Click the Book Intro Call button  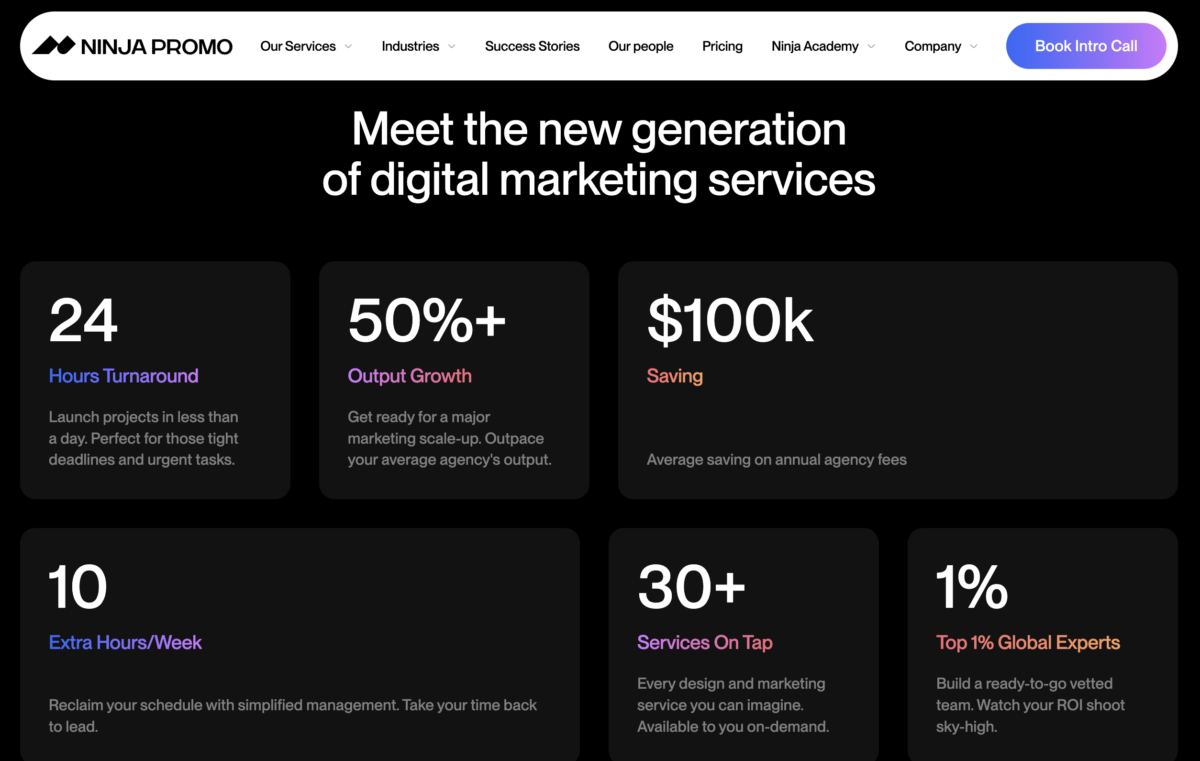point(1086,45)
